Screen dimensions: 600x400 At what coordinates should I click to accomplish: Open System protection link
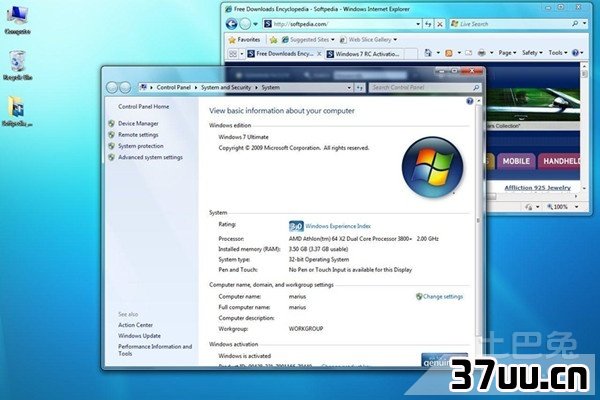coord(140,146)
